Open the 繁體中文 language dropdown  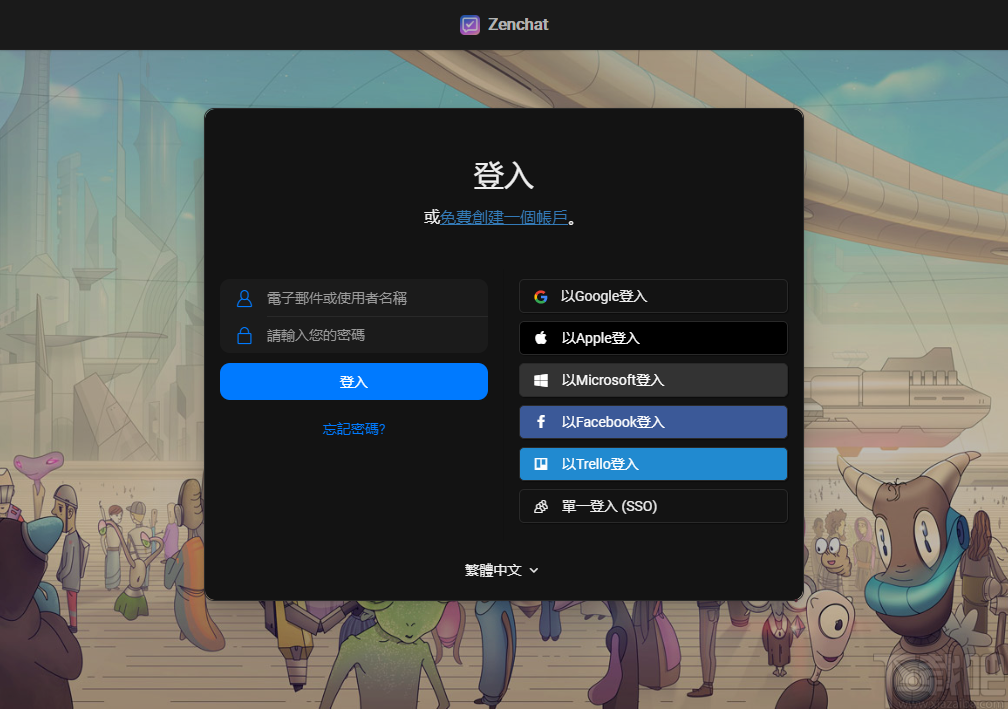[502, 570]
